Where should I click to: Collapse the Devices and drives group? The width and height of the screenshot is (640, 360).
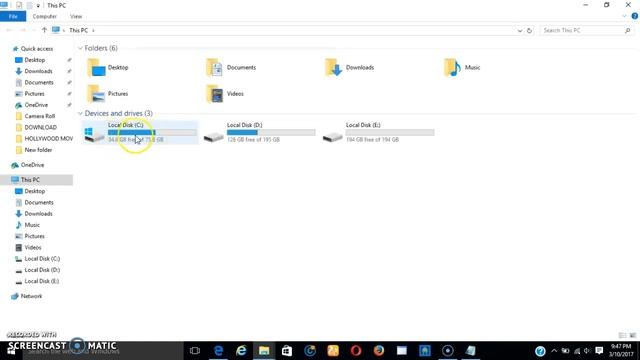(80, 113)
